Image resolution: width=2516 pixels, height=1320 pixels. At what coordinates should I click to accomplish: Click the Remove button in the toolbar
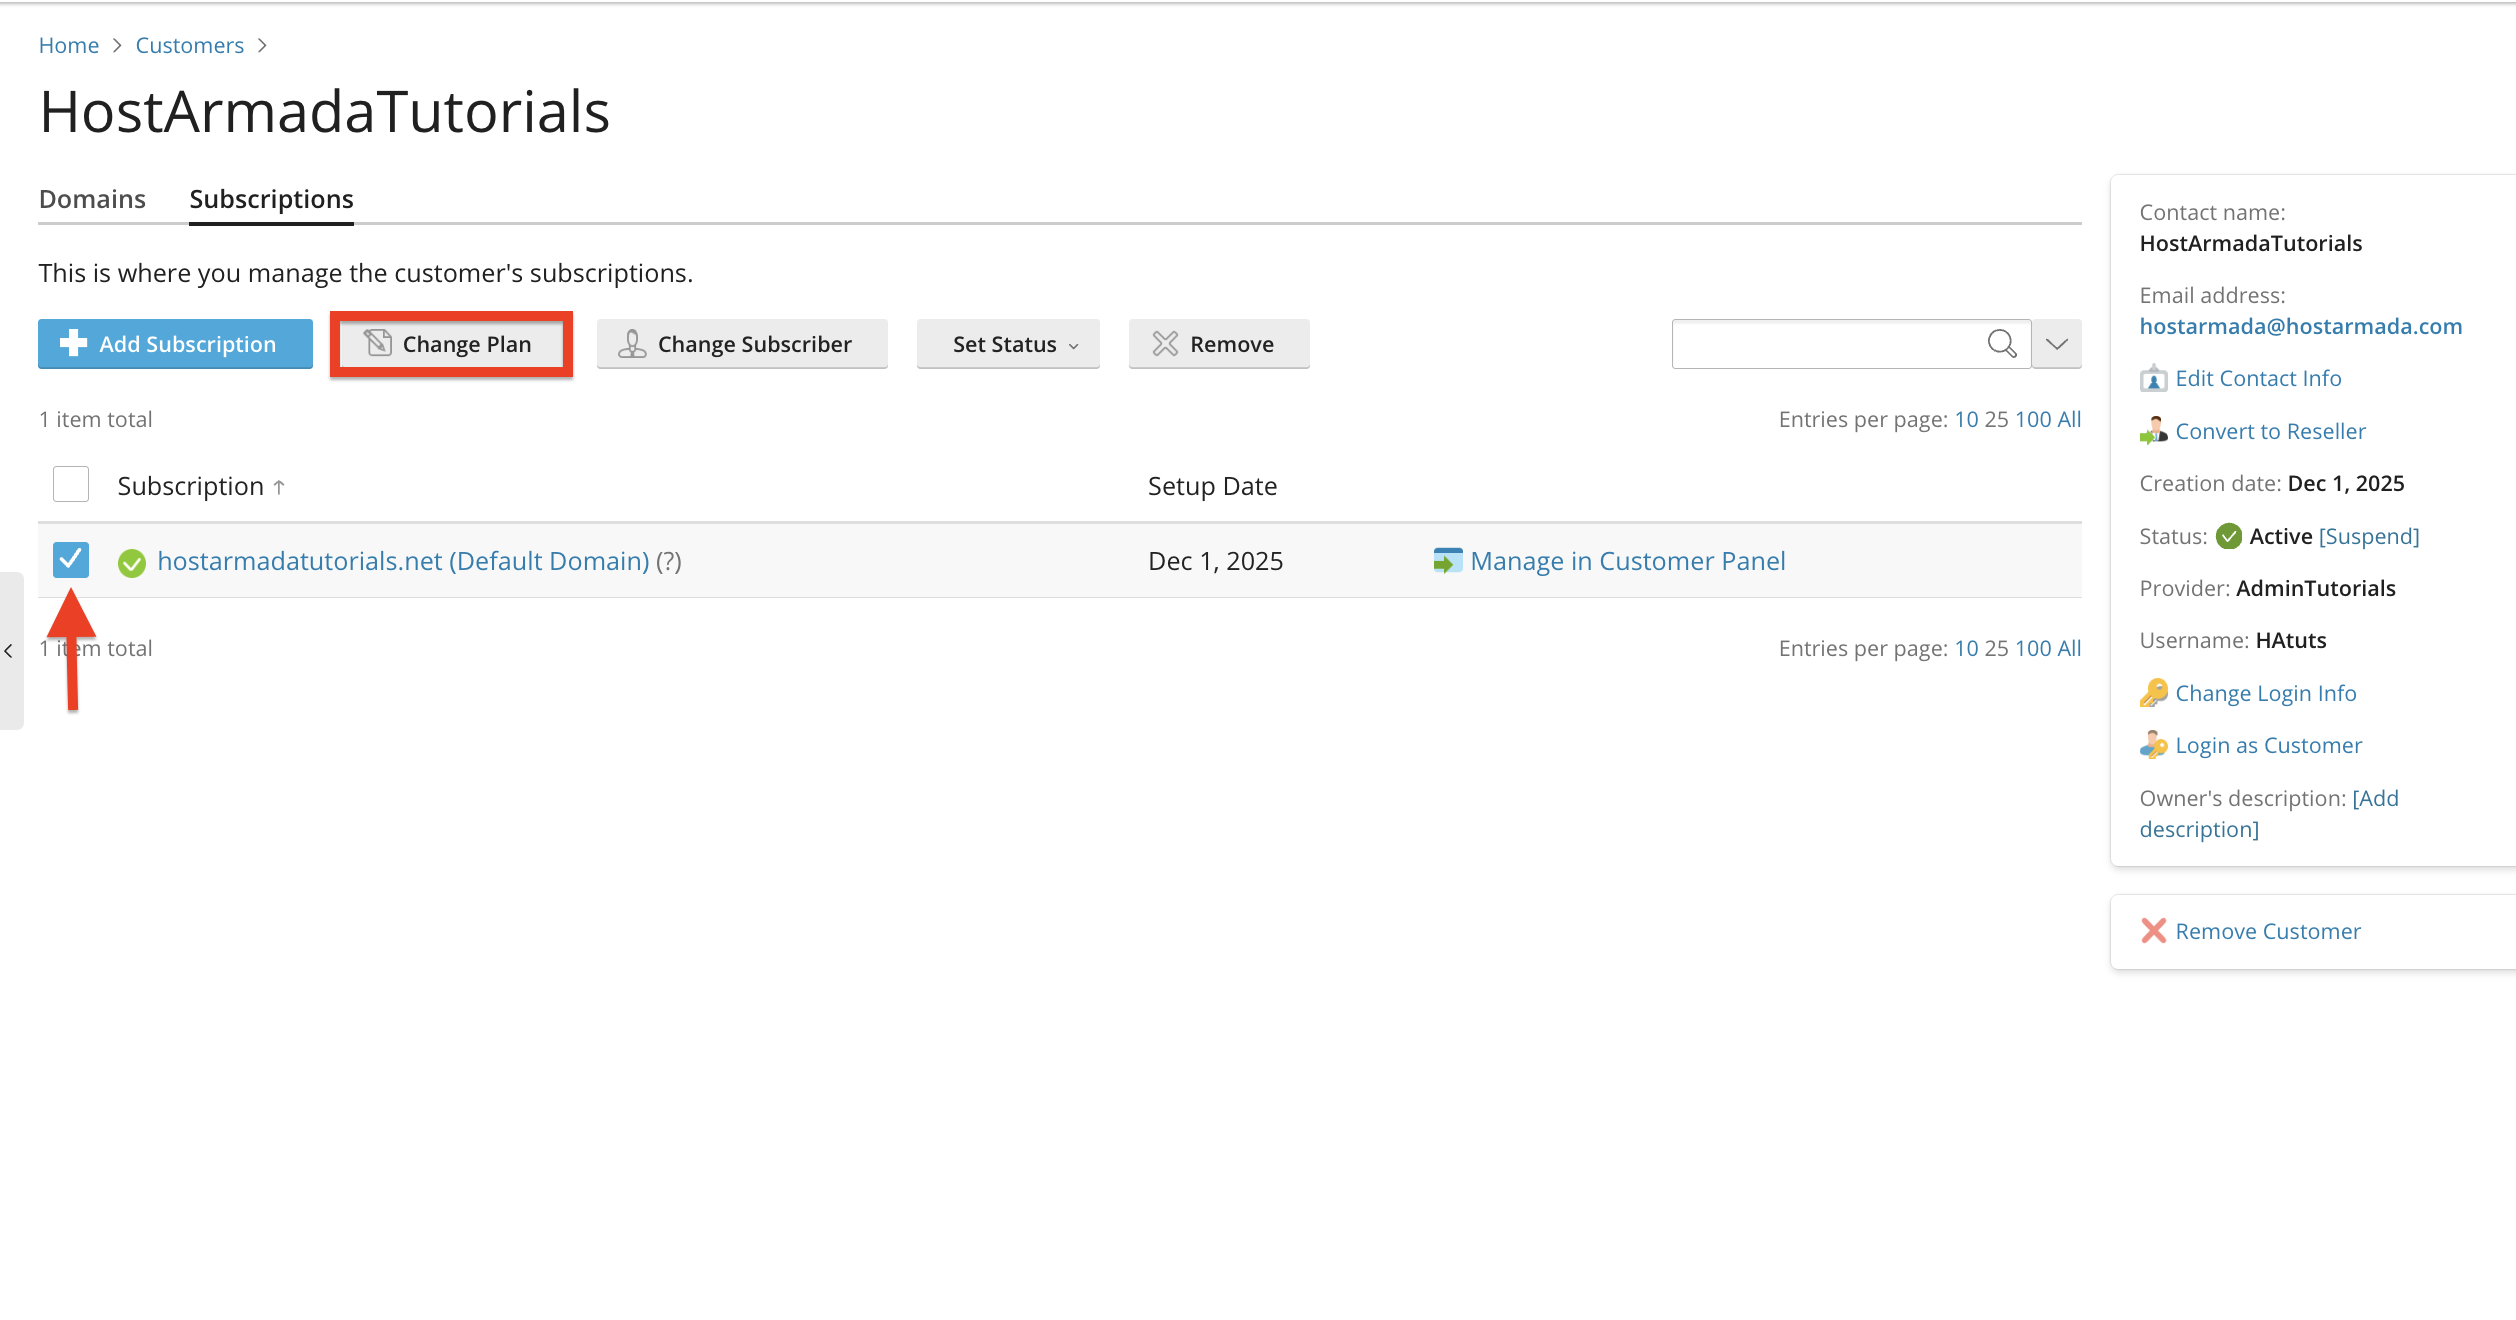[x=1219, y=344]
